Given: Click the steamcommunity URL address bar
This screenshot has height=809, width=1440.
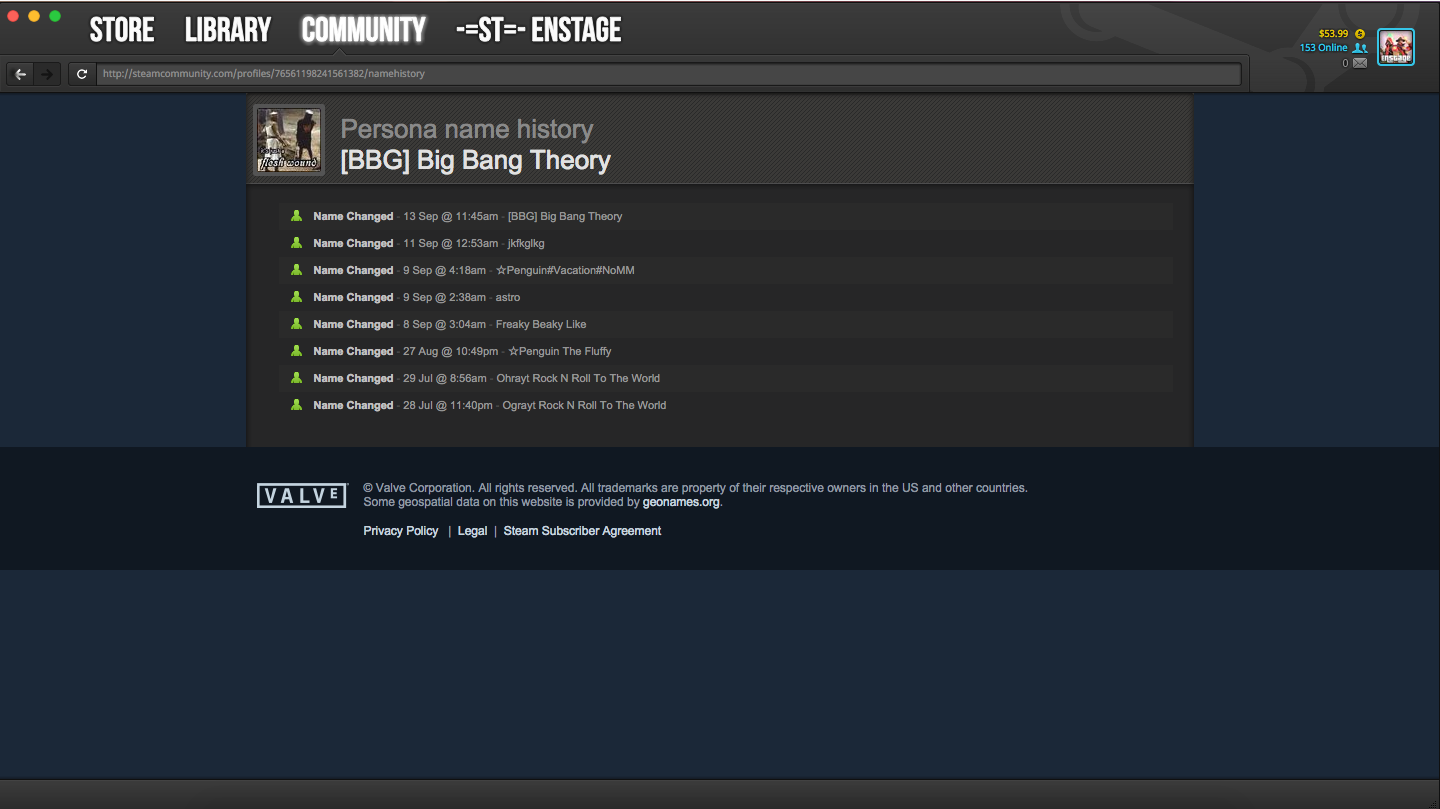Looking at the screenshot, I should tap(669, 74).
